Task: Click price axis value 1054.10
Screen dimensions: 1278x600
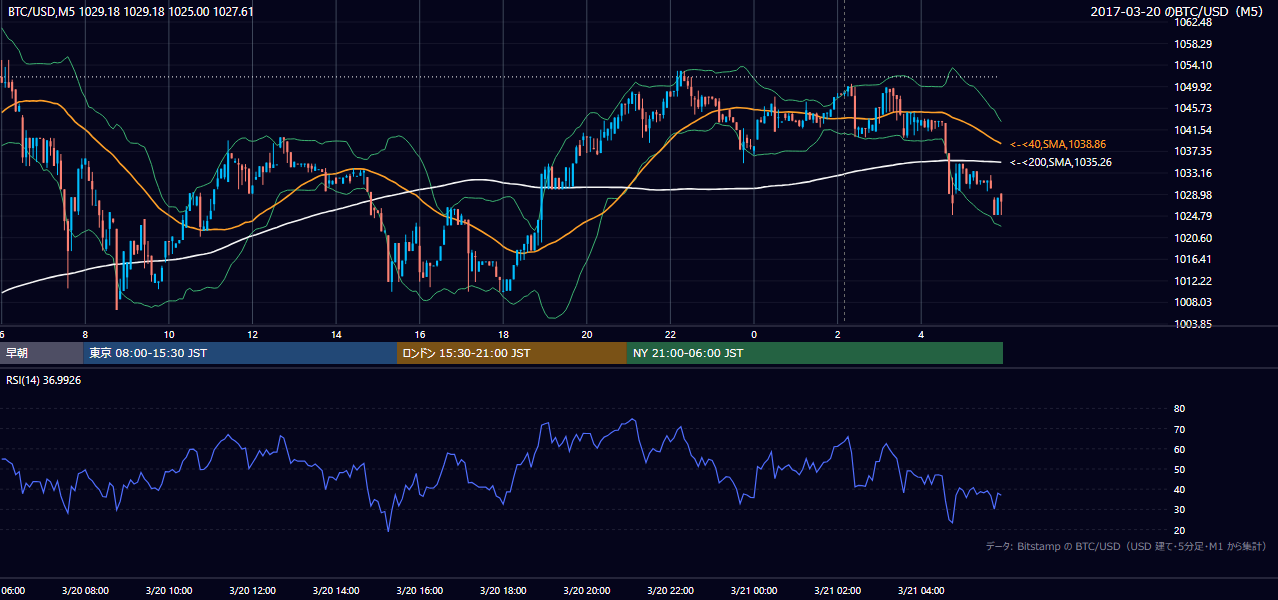Action: [x=1194, y=65]
